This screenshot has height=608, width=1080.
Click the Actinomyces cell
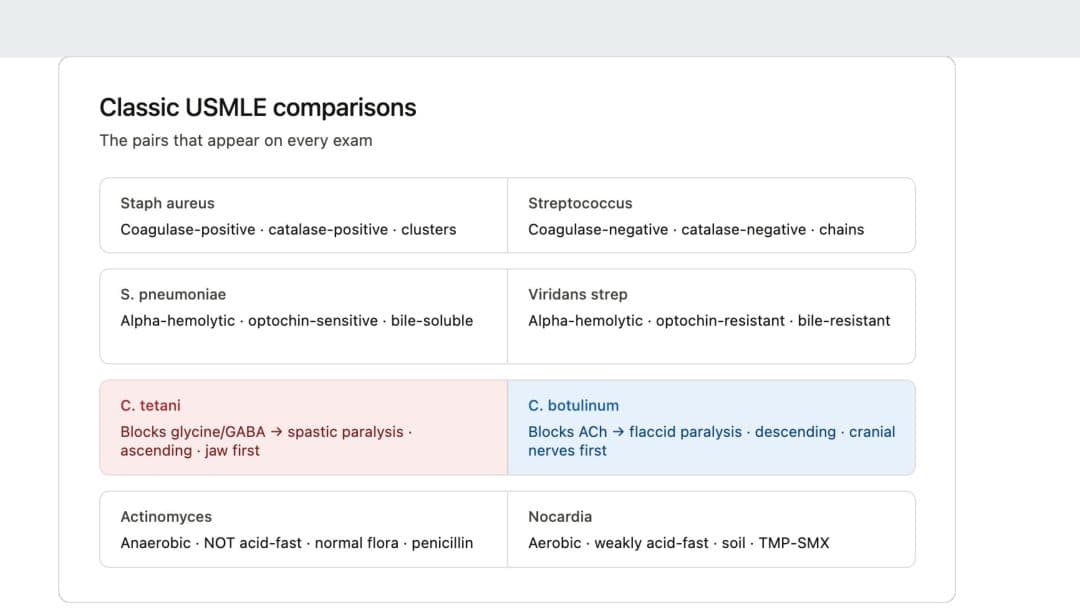(304, 530)
